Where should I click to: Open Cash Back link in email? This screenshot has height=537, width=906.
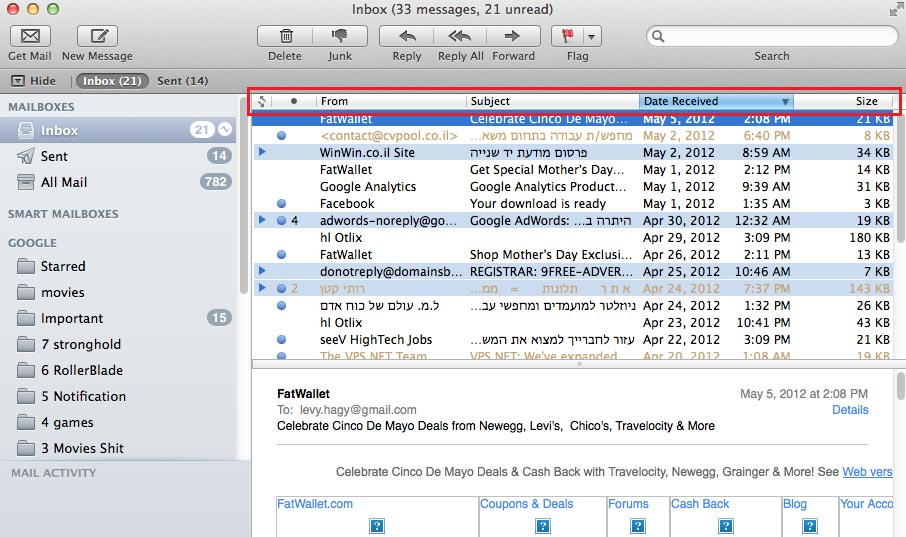[700, 503]
